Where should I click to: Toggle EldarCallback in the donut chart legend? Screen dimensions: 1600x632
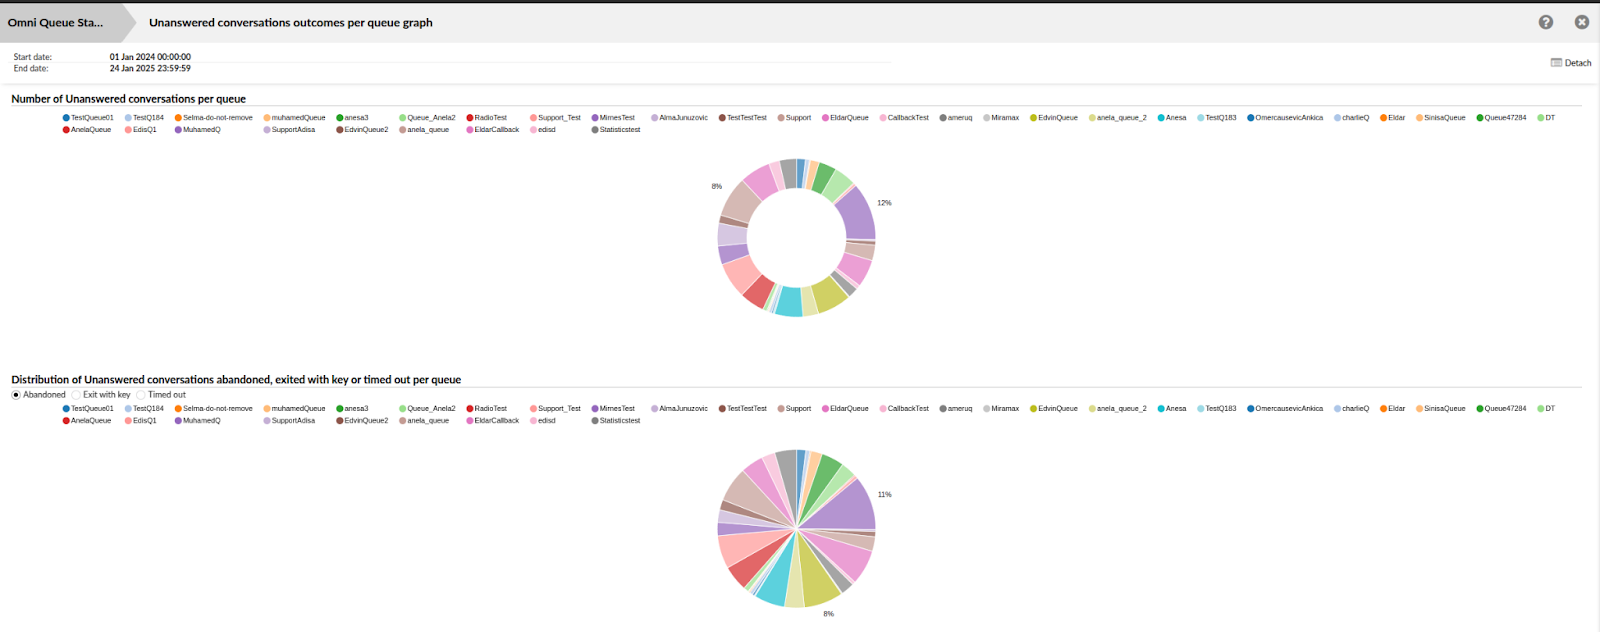[x=493, y=130]
